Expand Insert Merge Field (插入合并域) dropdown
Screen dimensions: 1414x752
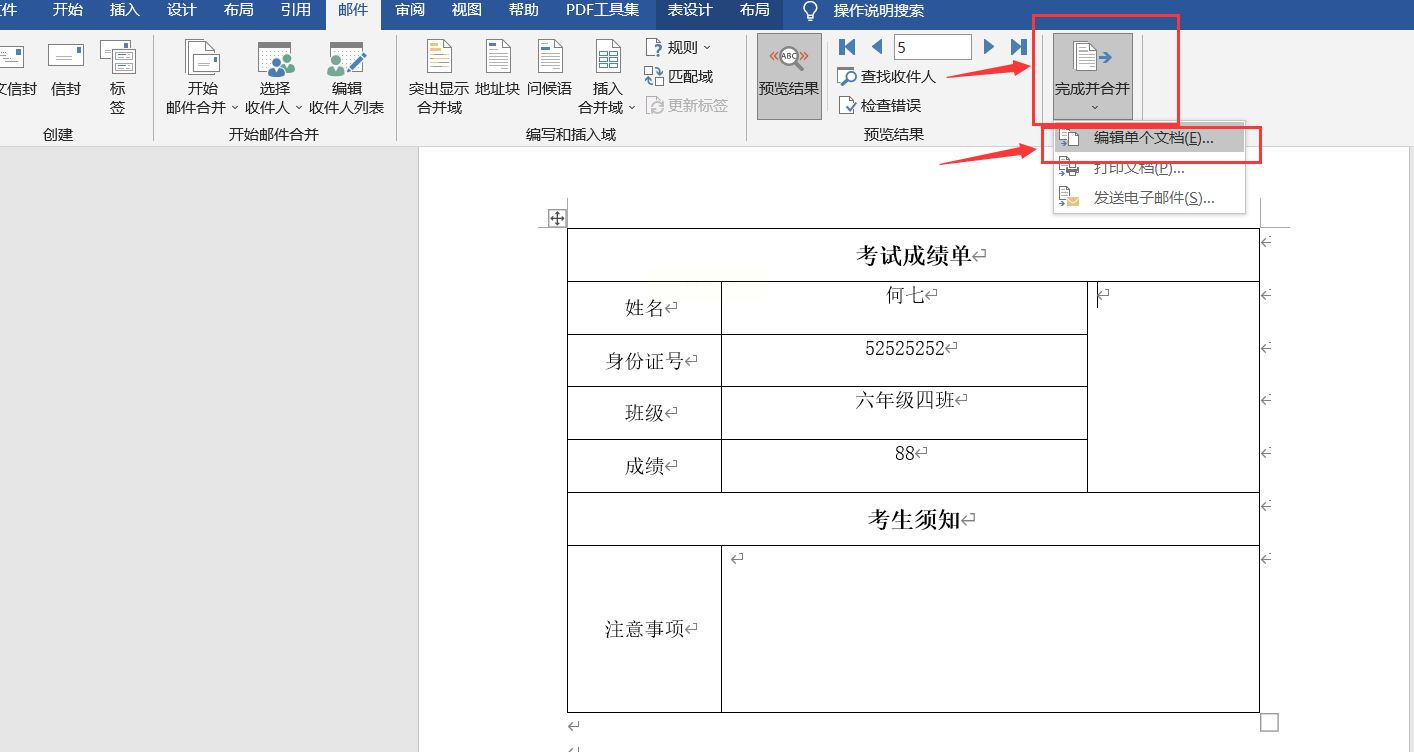(x=608, y=76)
